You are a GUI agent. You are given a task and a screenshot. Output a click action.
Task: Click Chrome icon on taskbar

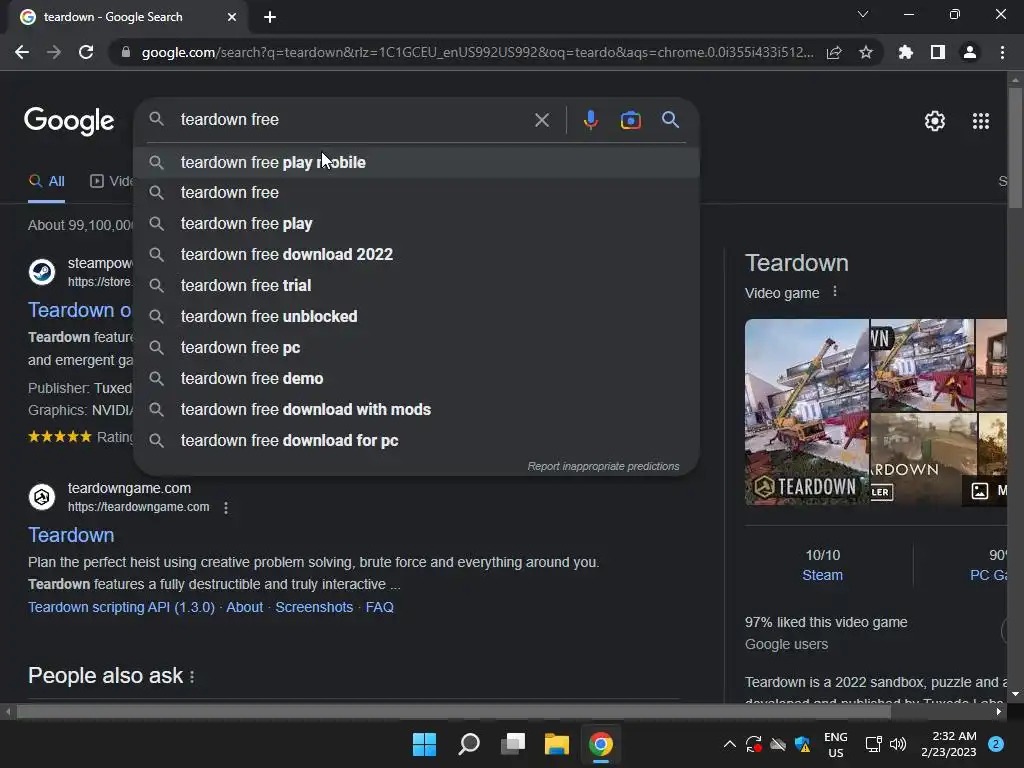click(601, 744)
